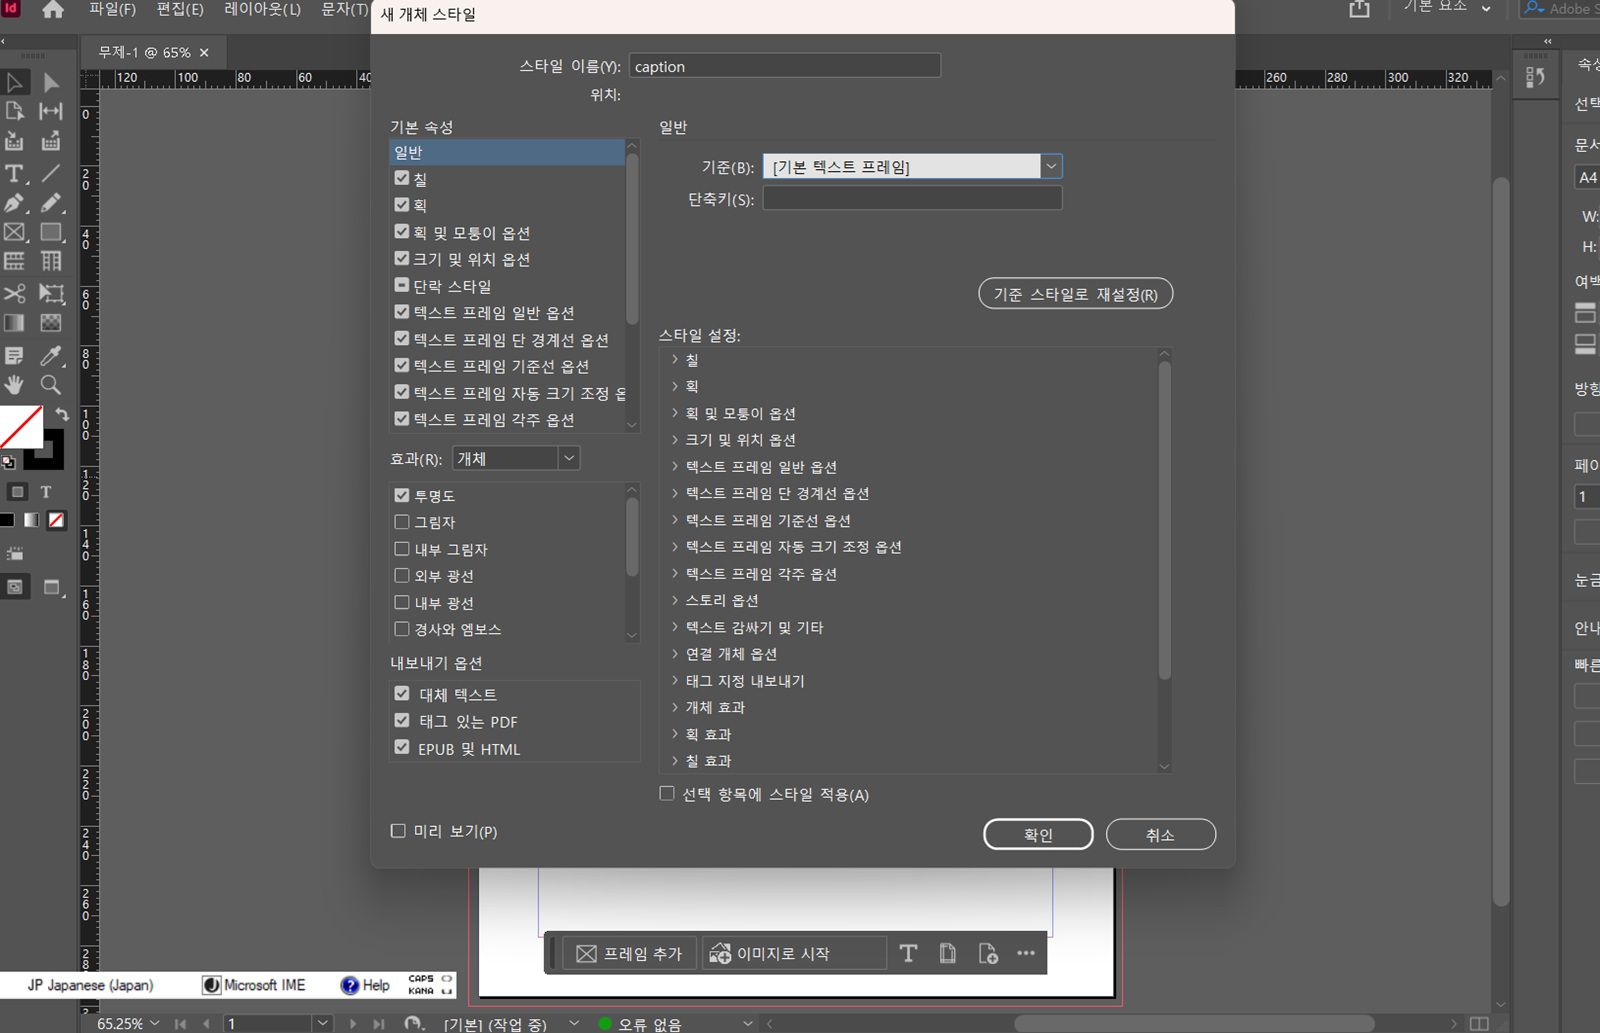Click the style settings list scrollbar
The height and width of the screenshot is (1033, 1600).
click(1164, 520)
